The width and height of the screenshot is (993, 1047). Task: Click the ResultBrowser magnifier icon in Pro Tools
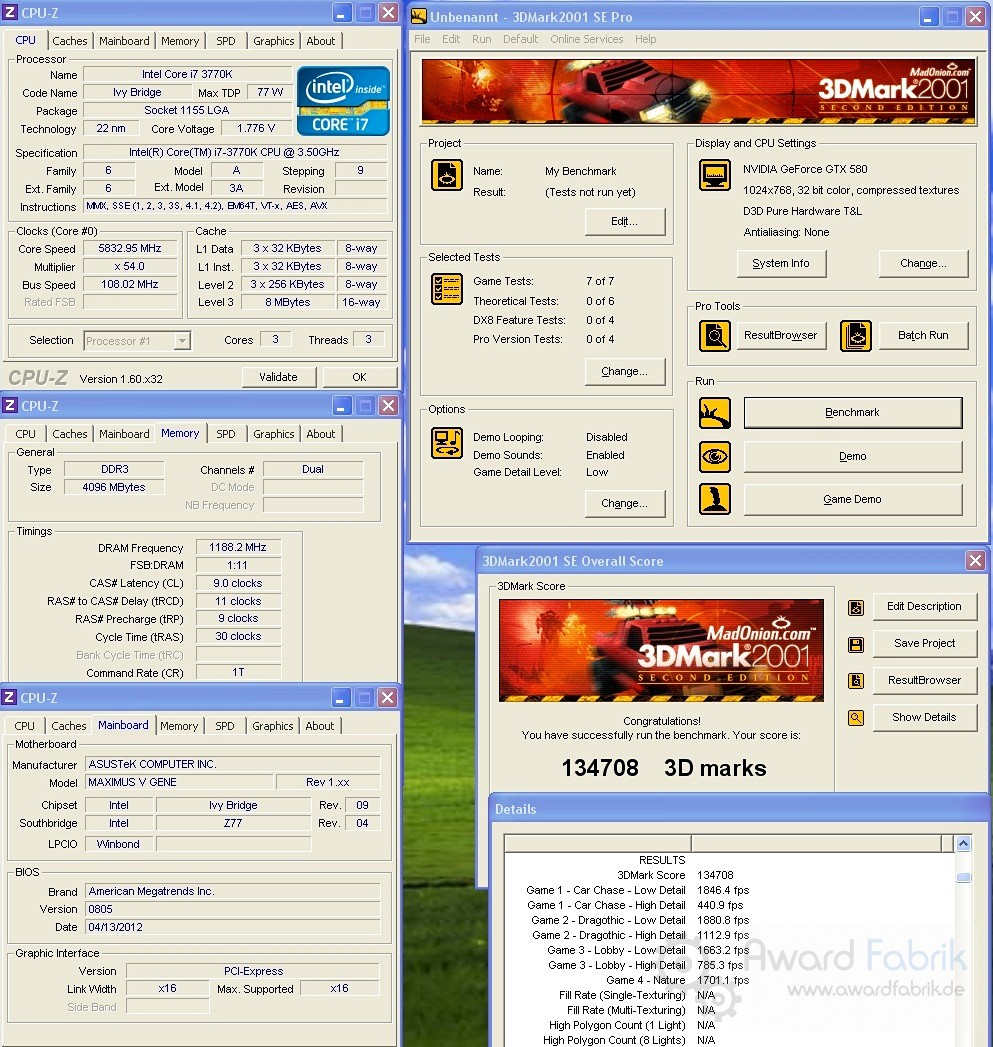[715, 335]
